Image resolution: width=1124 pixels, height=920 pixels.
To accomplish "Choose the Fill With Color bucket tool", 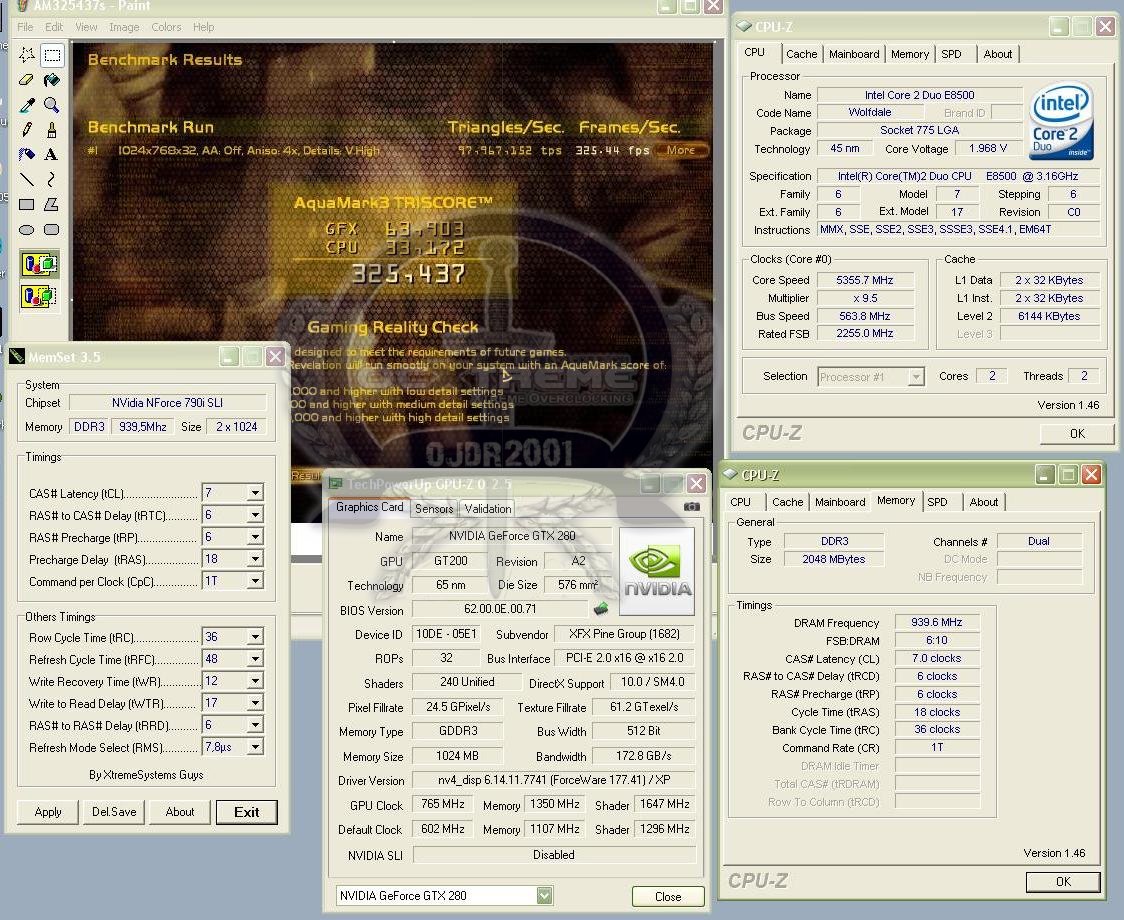I will 52,80.
